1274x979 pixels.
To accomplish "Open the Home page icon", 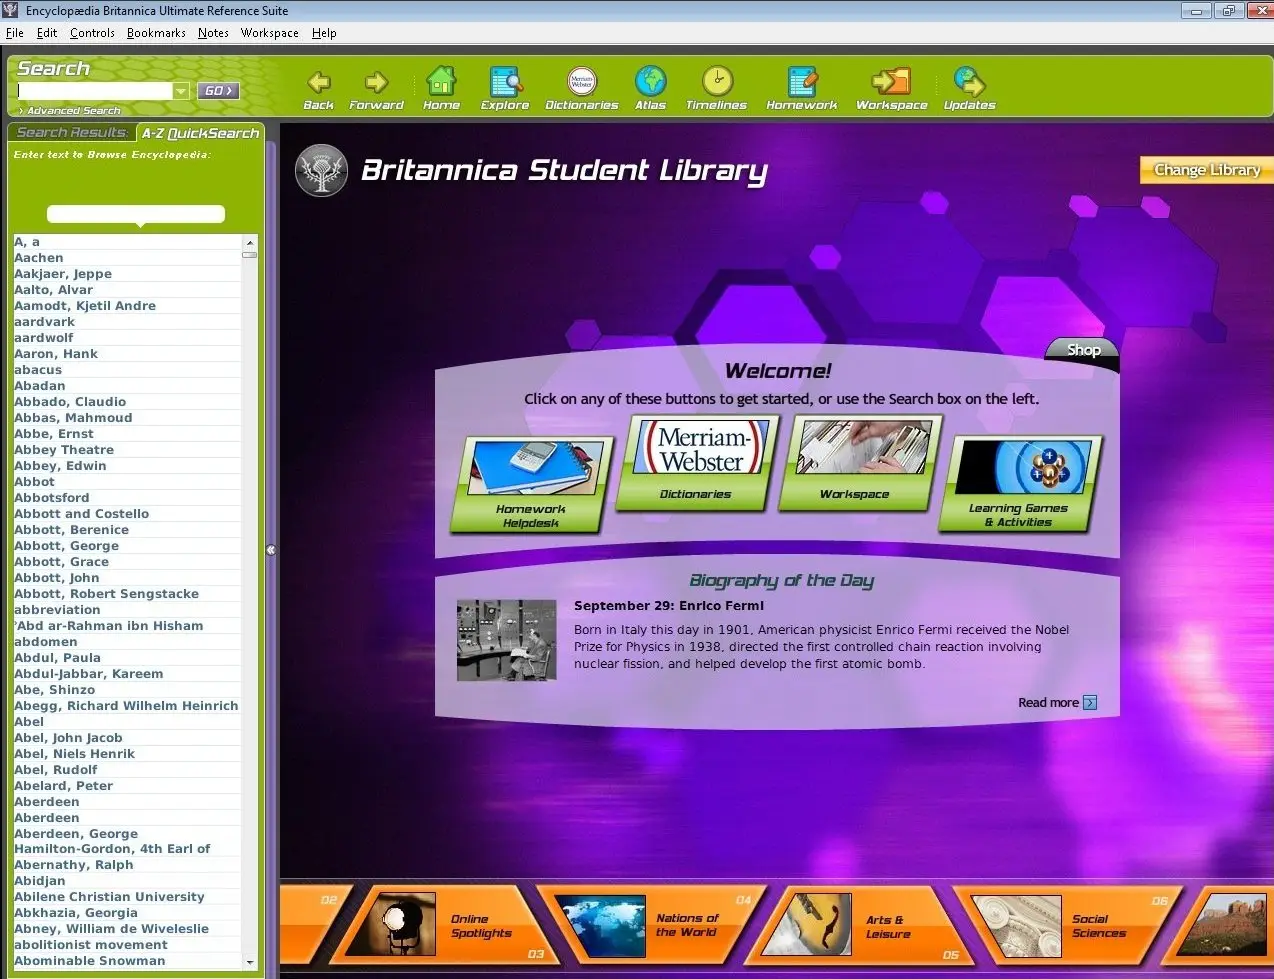I will pyautogui.click(x=441, y=88).
